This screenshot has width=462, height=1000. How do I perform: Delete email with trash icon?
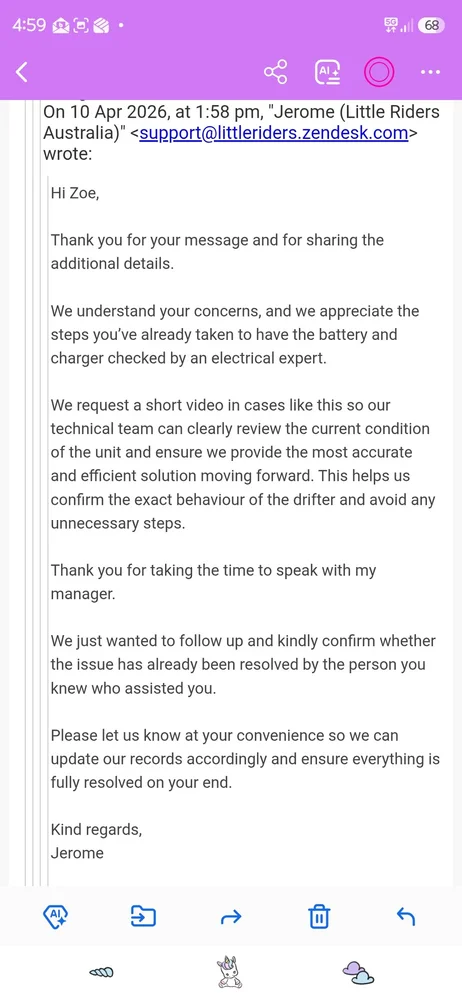coord(318,917)
